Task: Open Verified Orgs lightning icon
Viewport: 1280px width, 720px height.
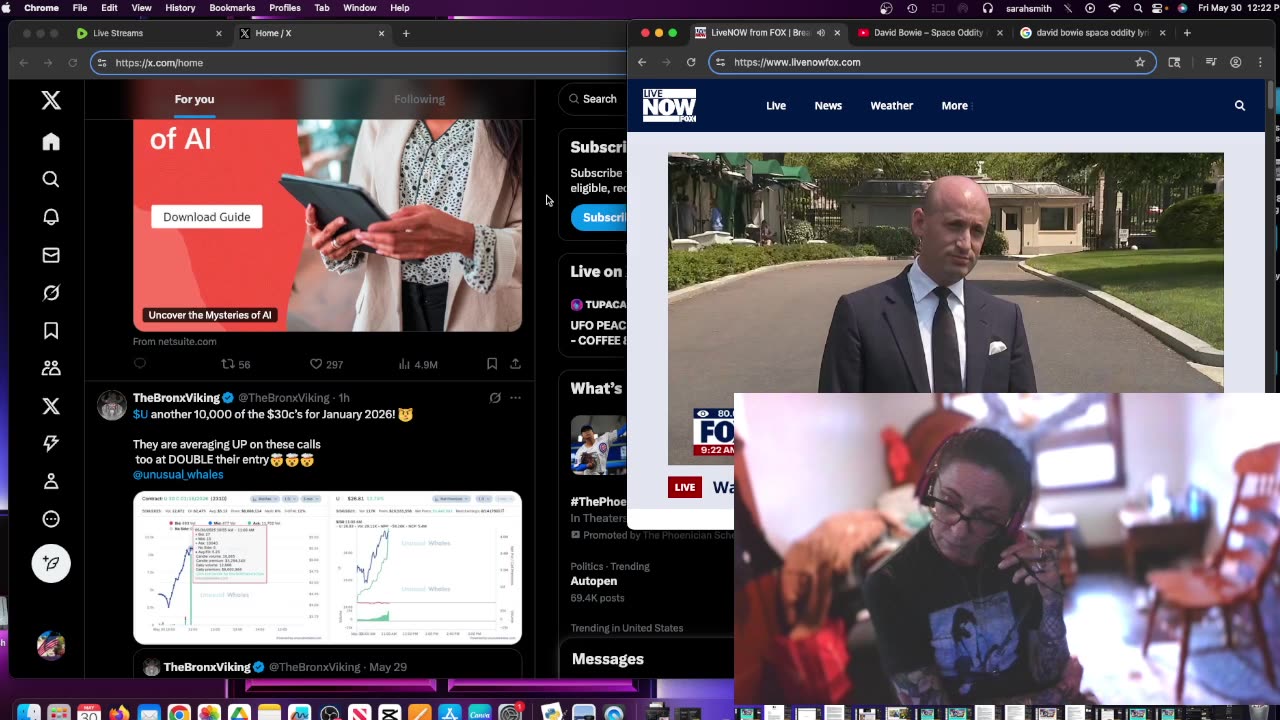Action: [51, 443]
